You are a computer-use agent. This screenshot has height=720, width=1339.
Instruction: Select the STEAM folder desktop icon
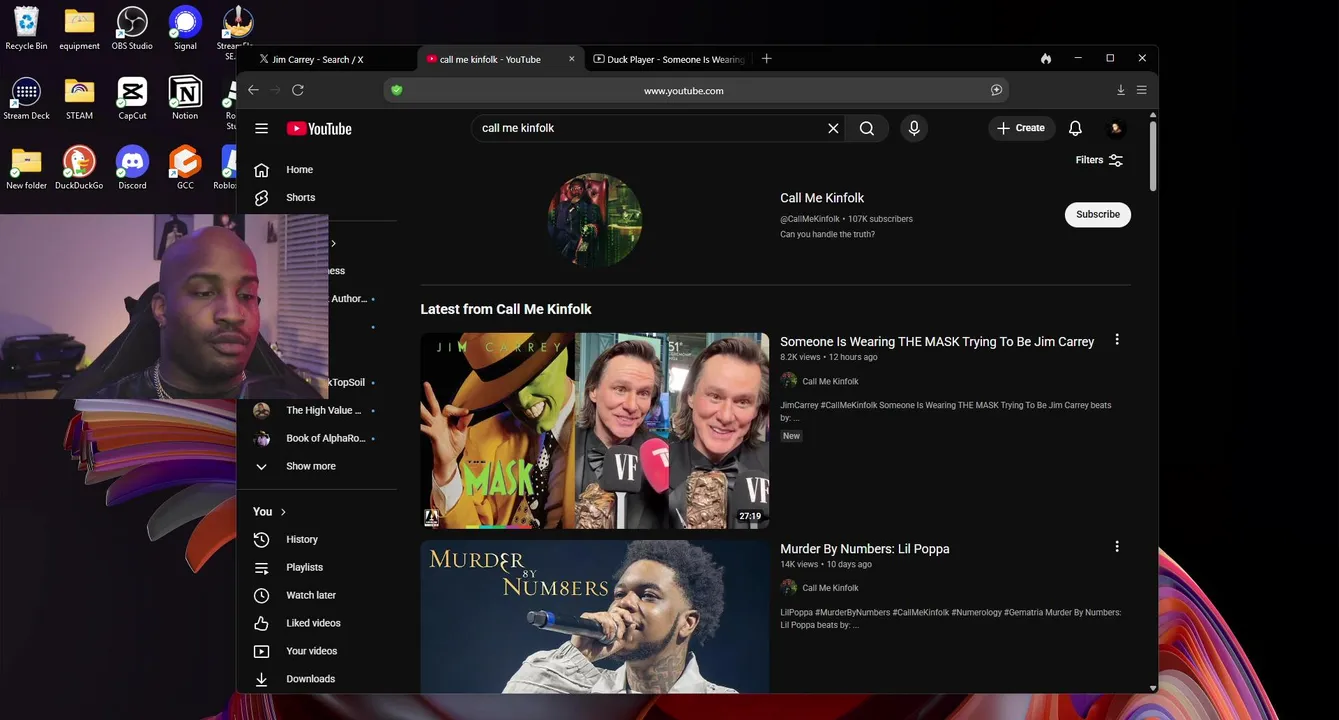[79, 98]
